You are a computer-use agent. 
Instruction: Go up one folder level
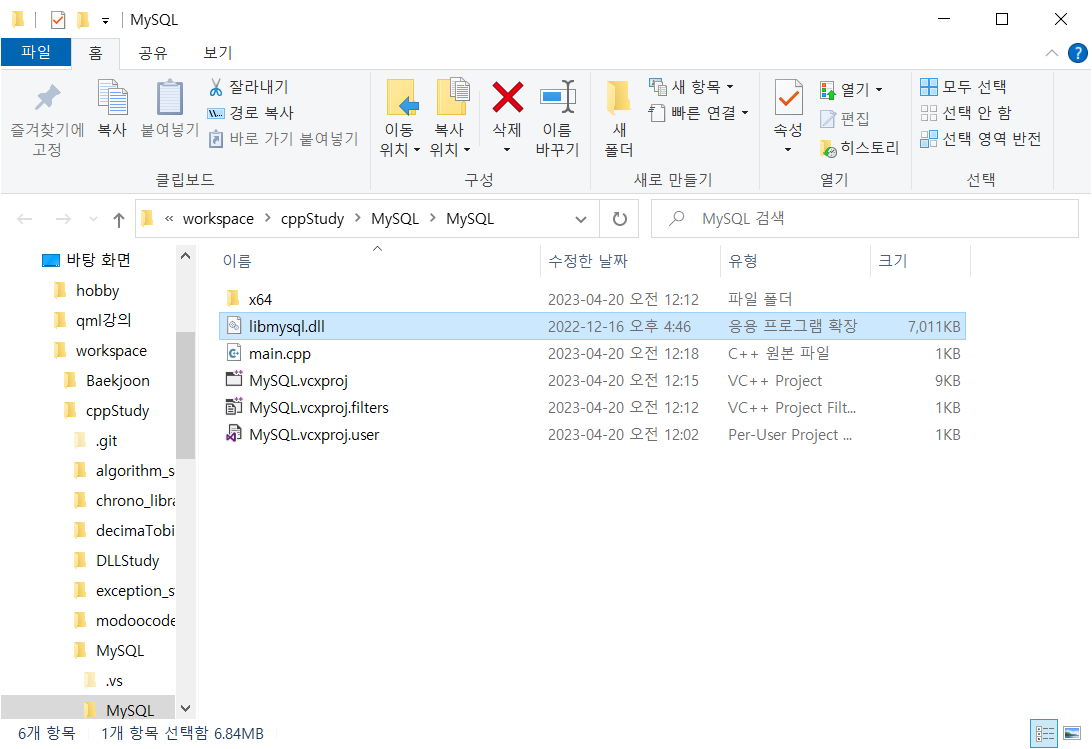pyautogui.click(x=118, y=220)
